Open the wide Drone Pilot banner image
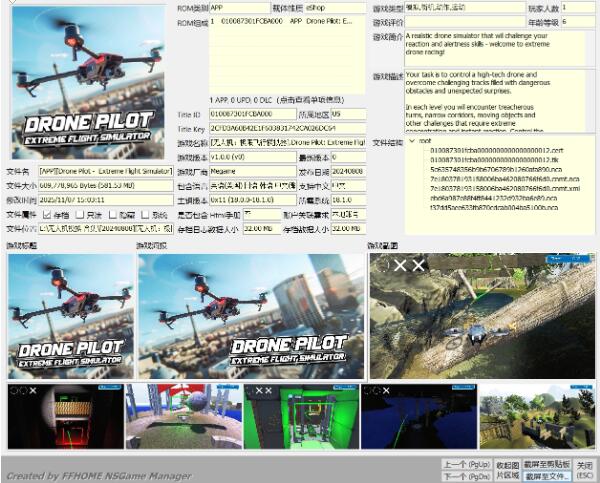600x483 pixels. pos(251,316)
